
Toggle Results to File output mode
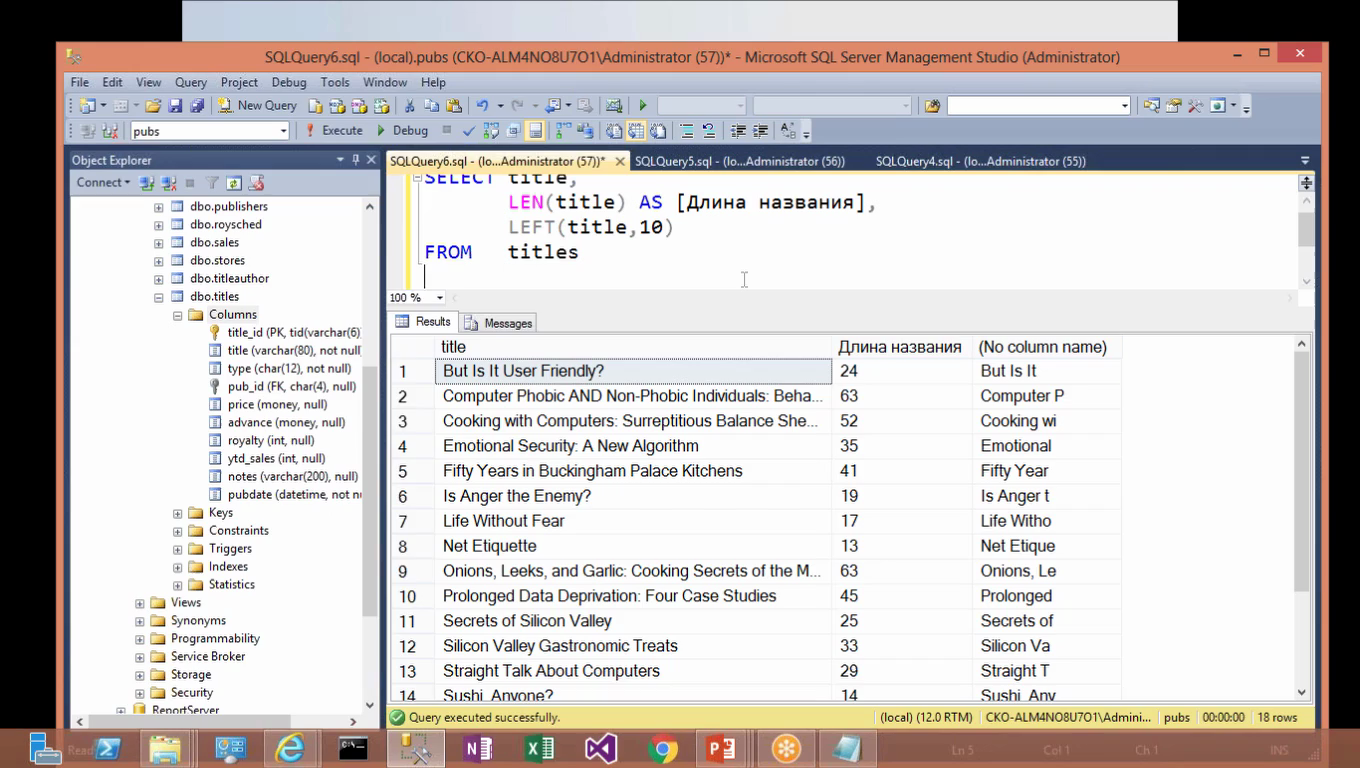[x=658, y=131]
